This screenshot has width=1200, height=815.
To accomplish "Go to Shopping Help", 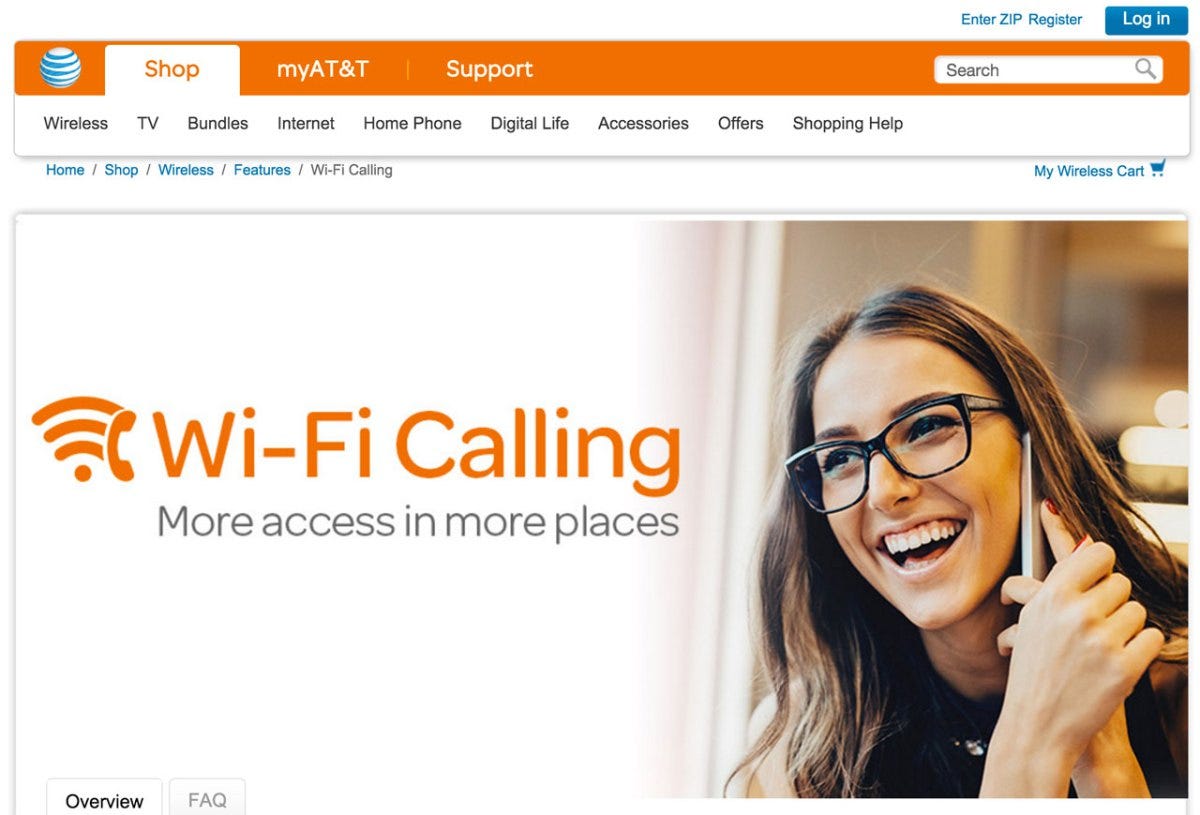I will pos(848,124).
